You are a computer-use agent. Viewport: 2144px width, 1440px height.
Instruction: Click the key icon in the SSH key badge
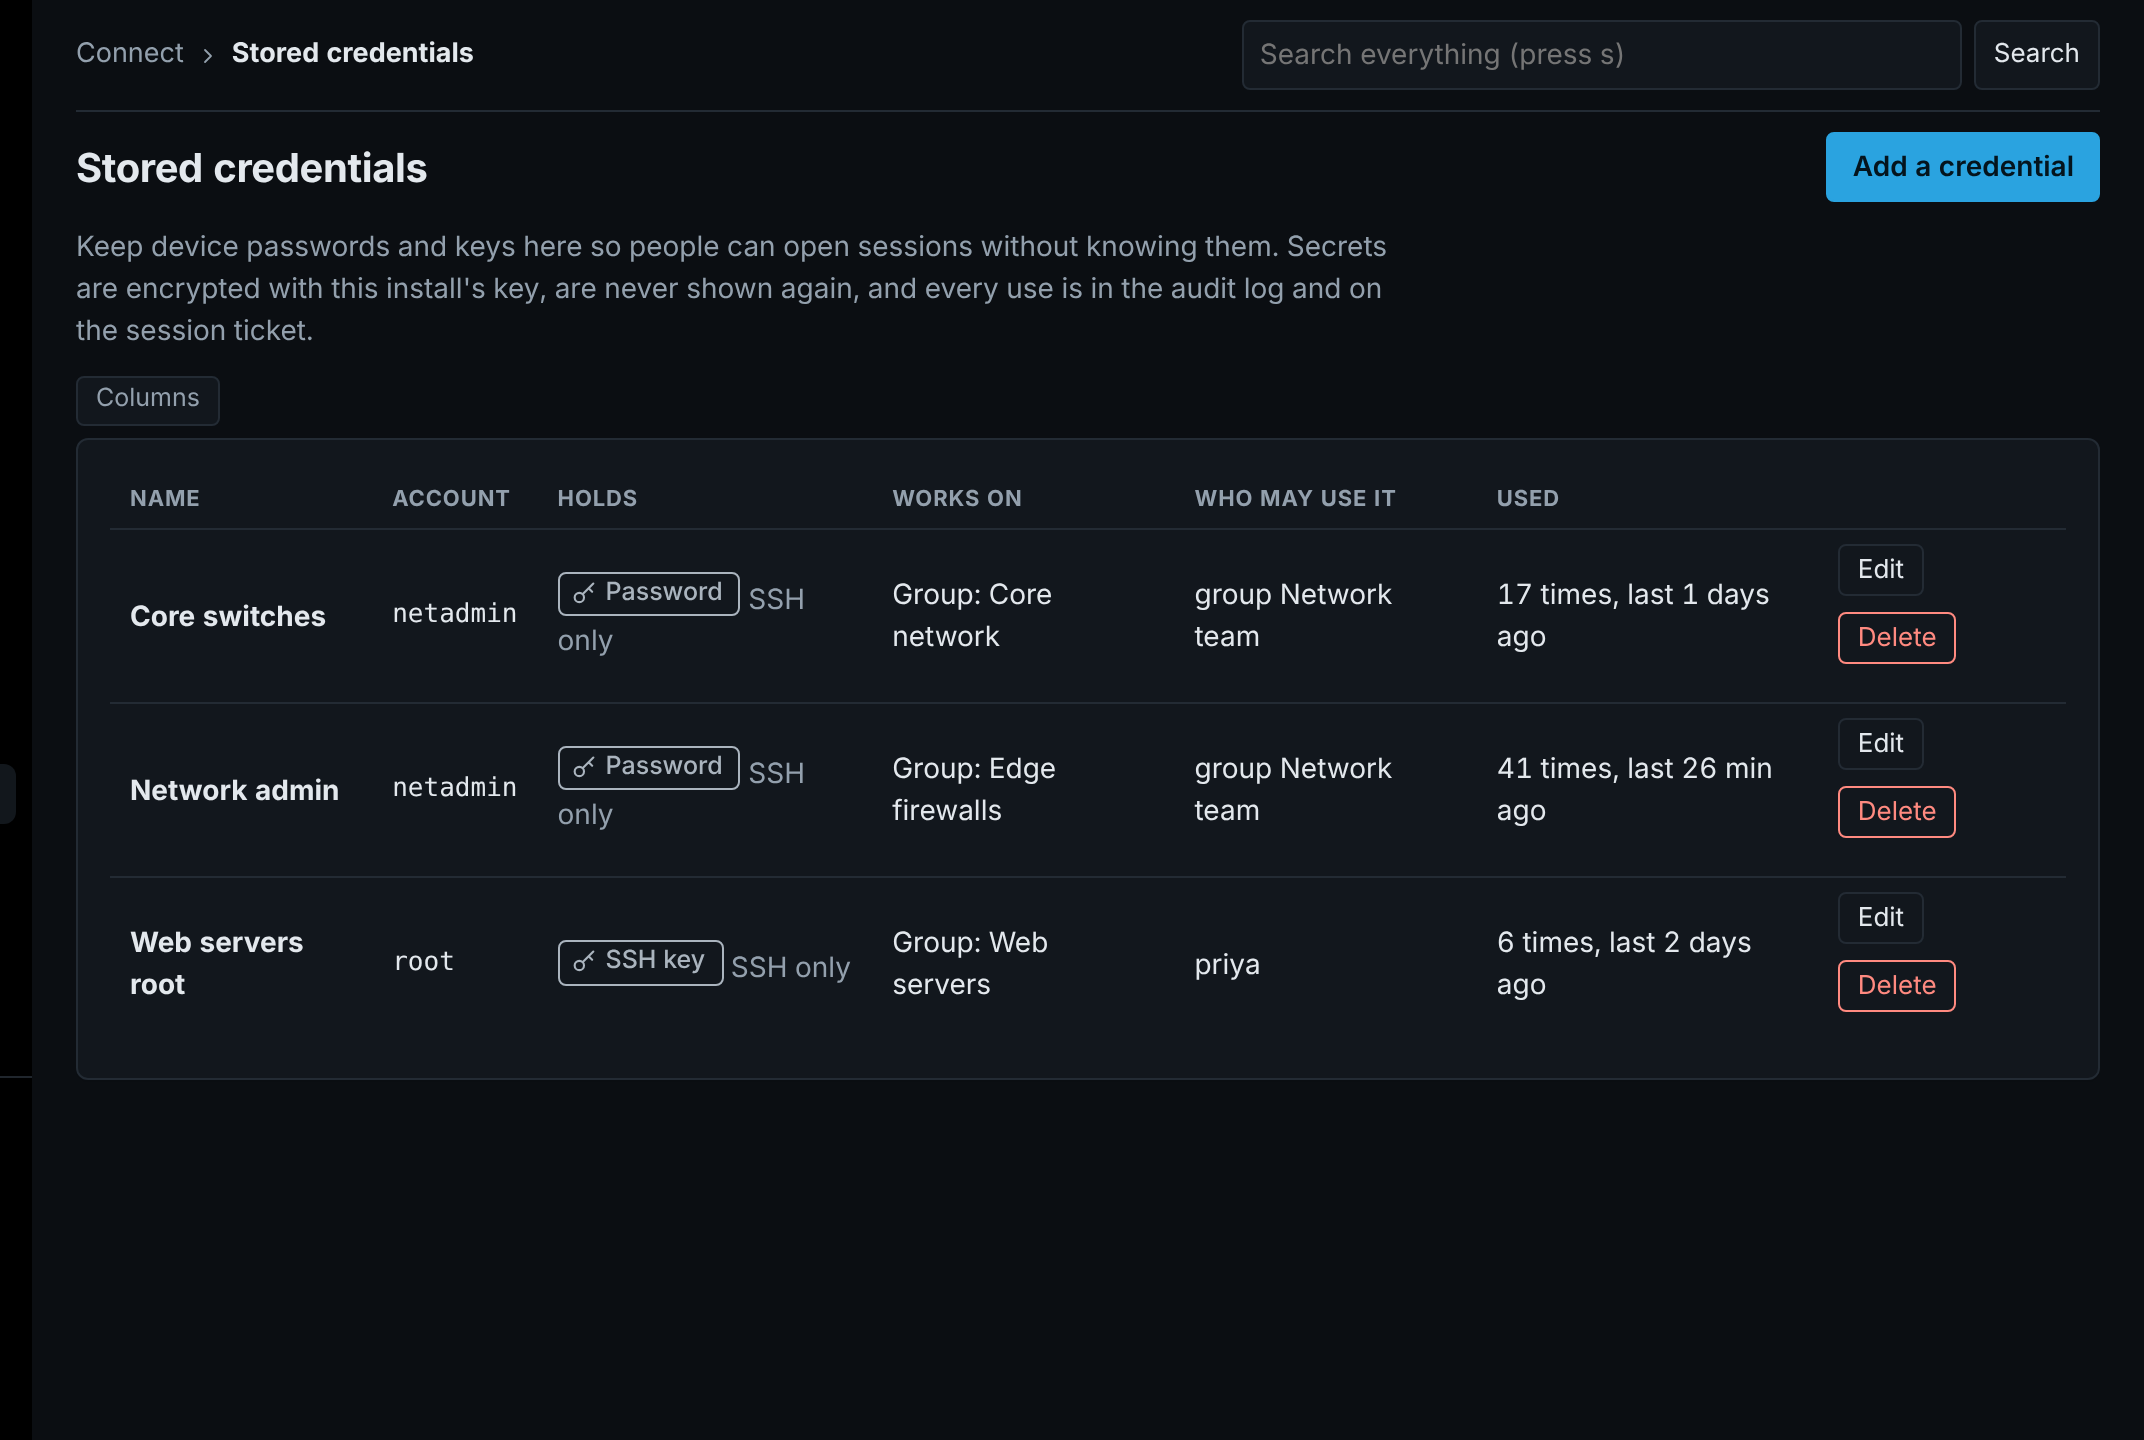point(584,962)
